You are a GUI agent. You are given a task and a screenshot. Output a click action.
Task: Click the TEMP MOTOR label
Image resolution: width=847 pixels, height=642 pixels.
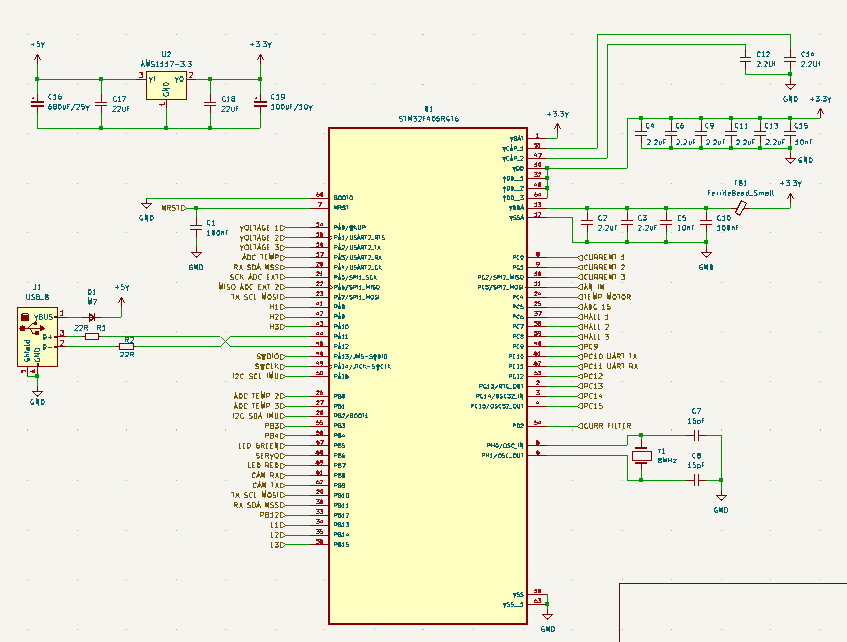tap(605, 297)
